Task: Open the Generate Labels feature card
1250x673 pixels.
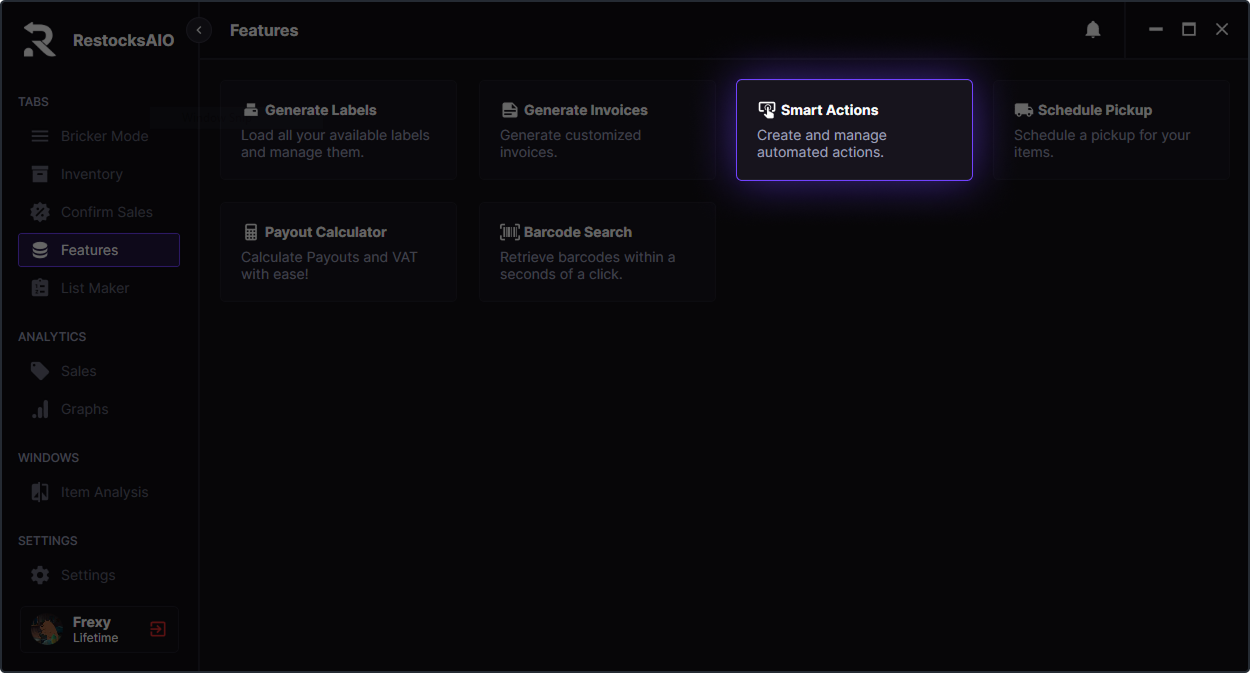Action: coord(339,130)
